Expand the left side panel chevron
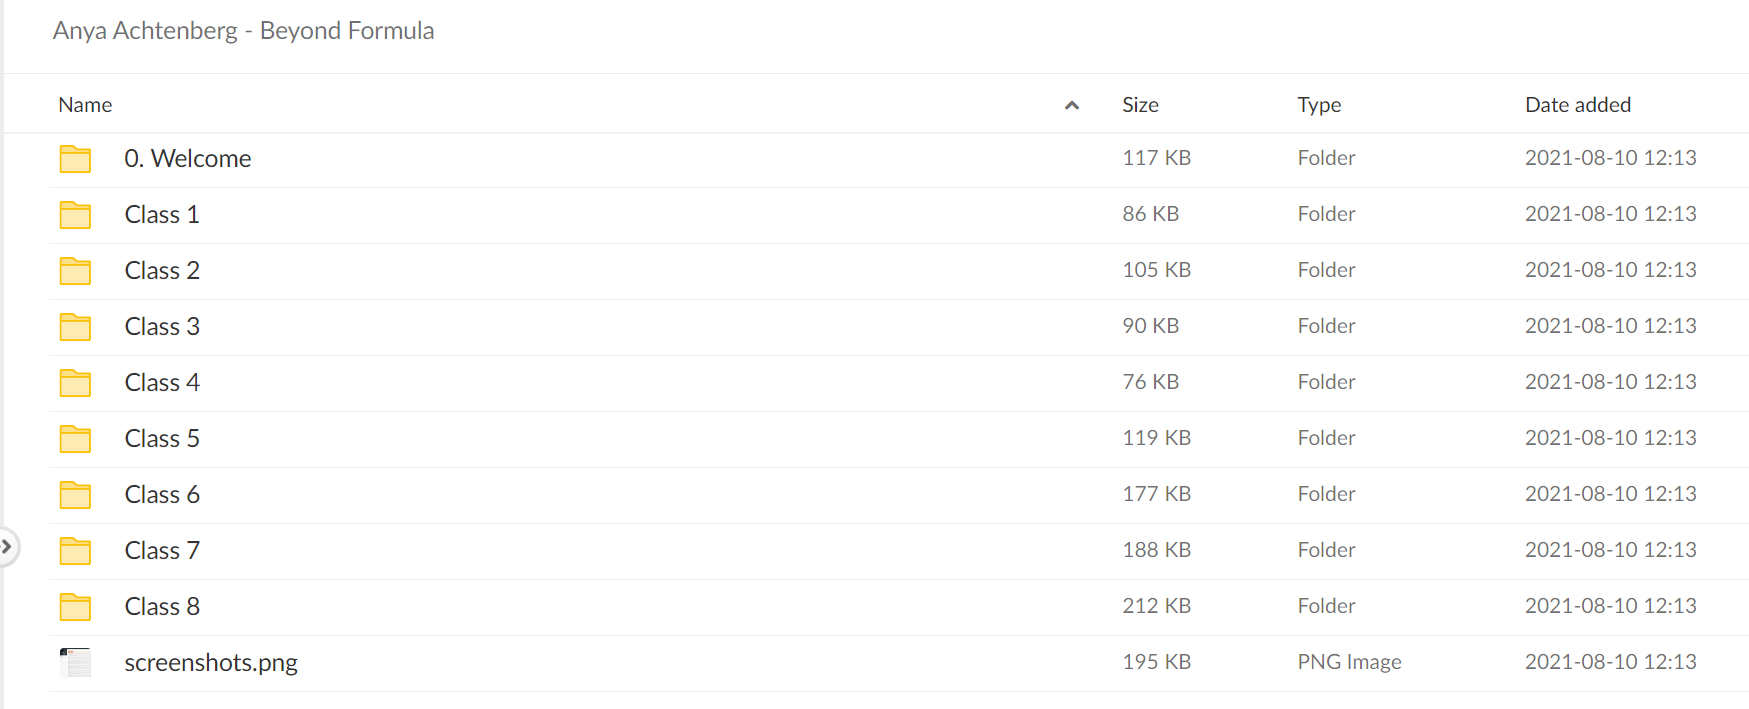 tap(7, 546)
